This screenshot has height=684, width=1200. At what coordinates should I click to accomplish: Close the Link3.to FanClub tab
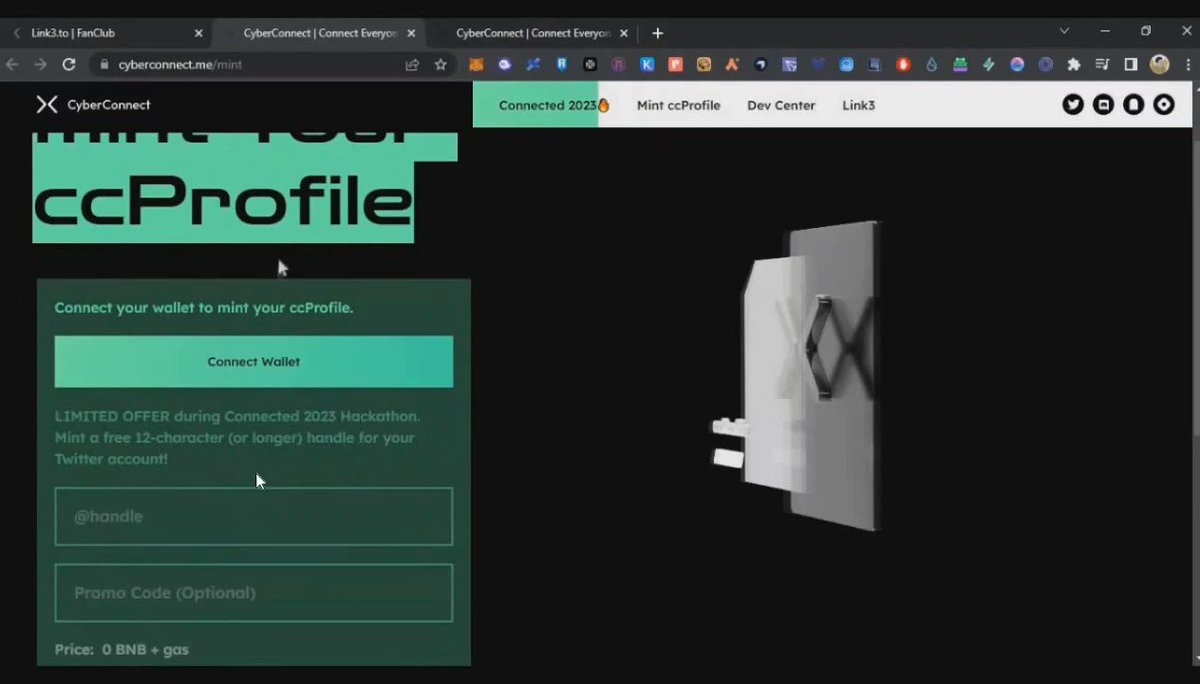click(x=198, y=33)
